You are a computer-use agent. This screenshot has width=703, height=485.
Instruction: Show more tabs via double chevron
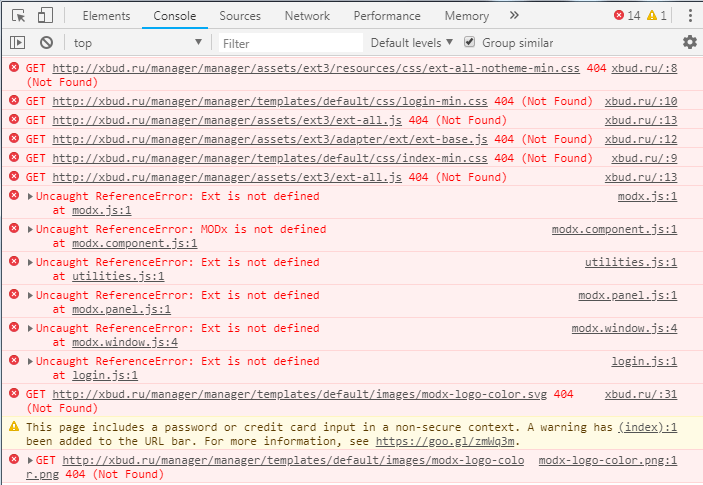pyautogui.click(x=514, y=16)
